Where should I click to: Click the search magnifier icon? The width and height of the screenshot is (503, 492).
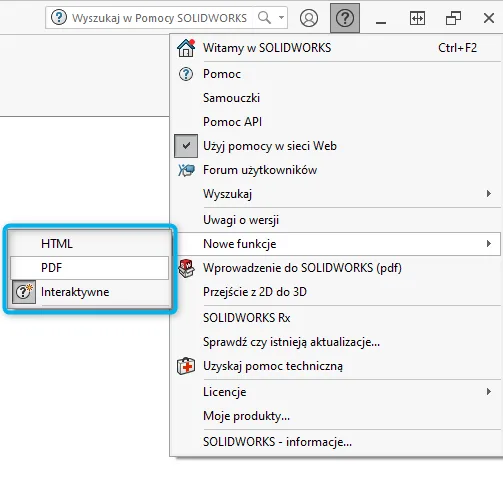click(264, 17)
